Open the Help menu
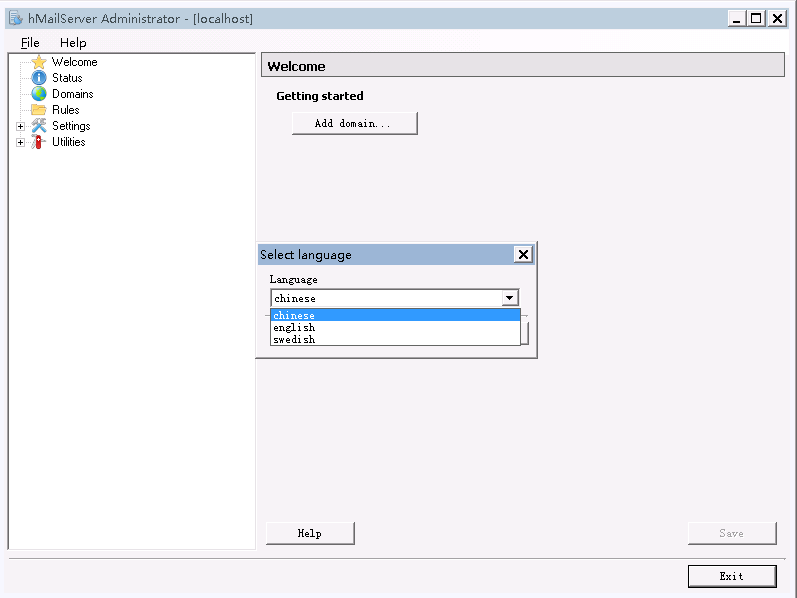 [x=73, y=43]
